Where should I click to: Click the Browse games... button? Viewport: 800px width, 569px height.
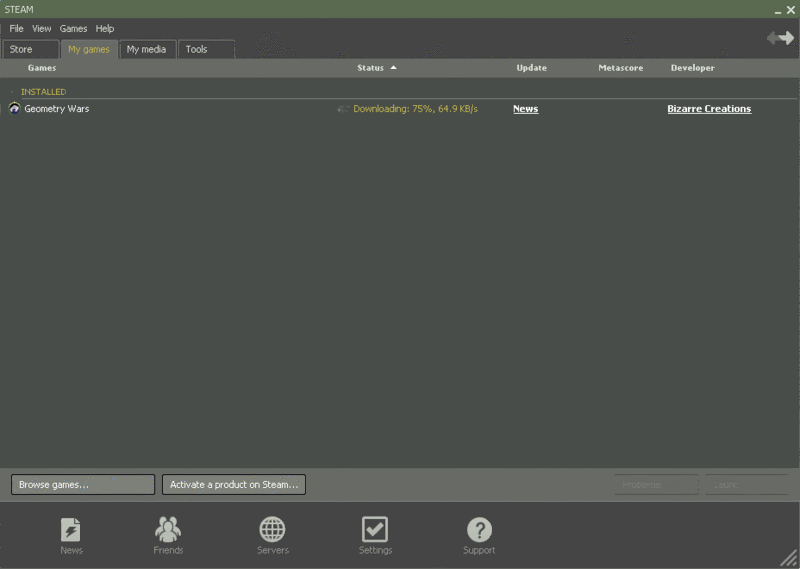(x=83, y=484)
